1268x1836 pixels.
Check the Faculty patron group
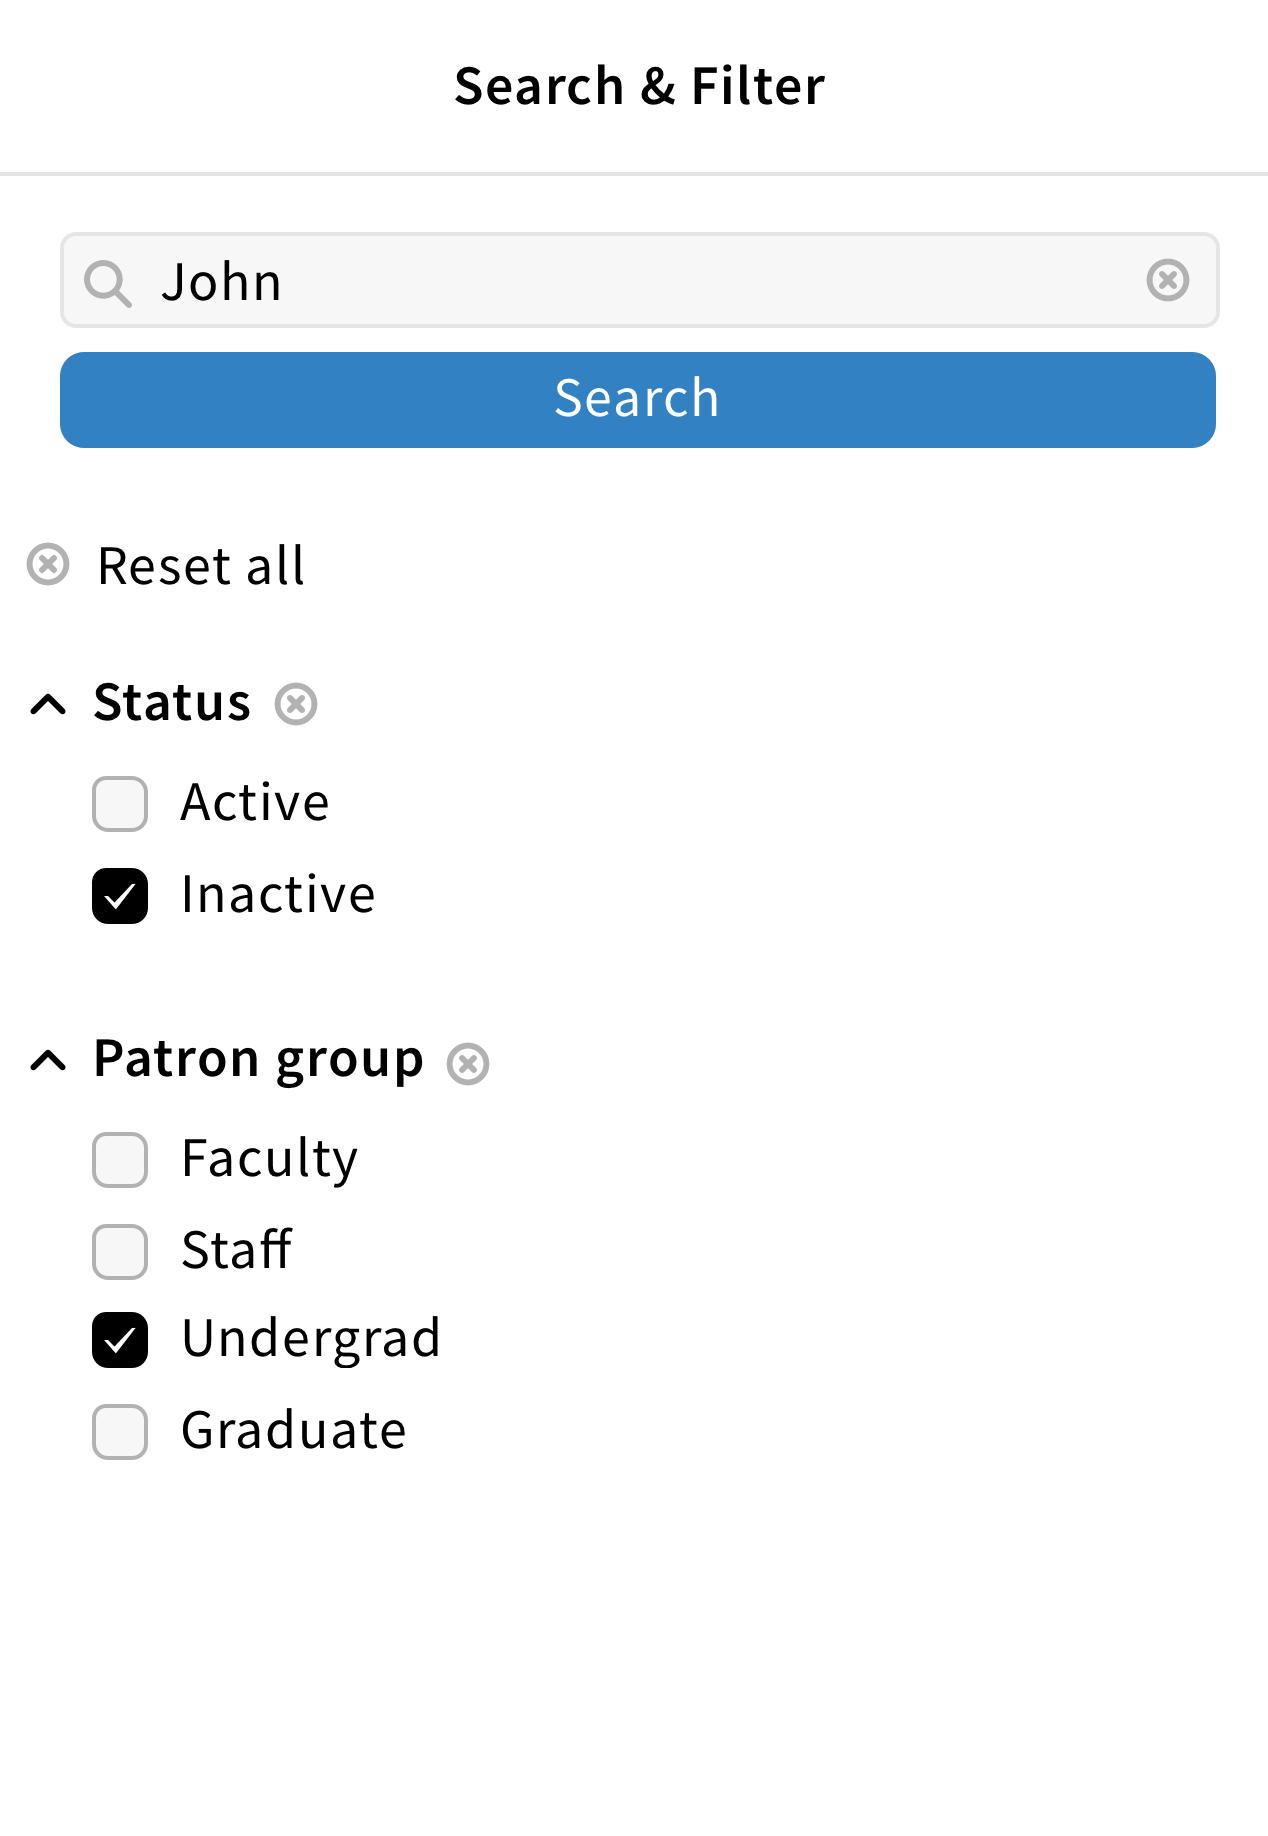coord(120,1160)
